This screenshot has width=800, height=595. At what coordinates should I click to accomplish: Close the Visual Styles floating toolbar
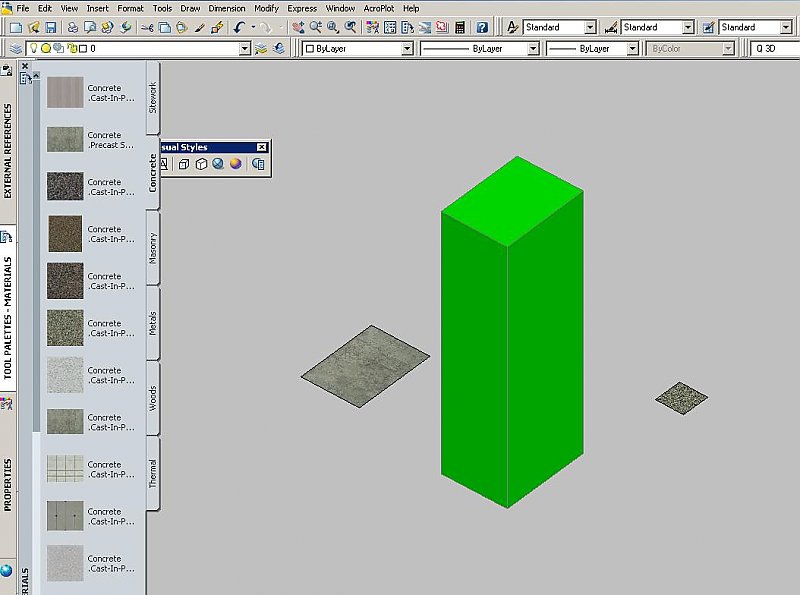tap(262, 147)
